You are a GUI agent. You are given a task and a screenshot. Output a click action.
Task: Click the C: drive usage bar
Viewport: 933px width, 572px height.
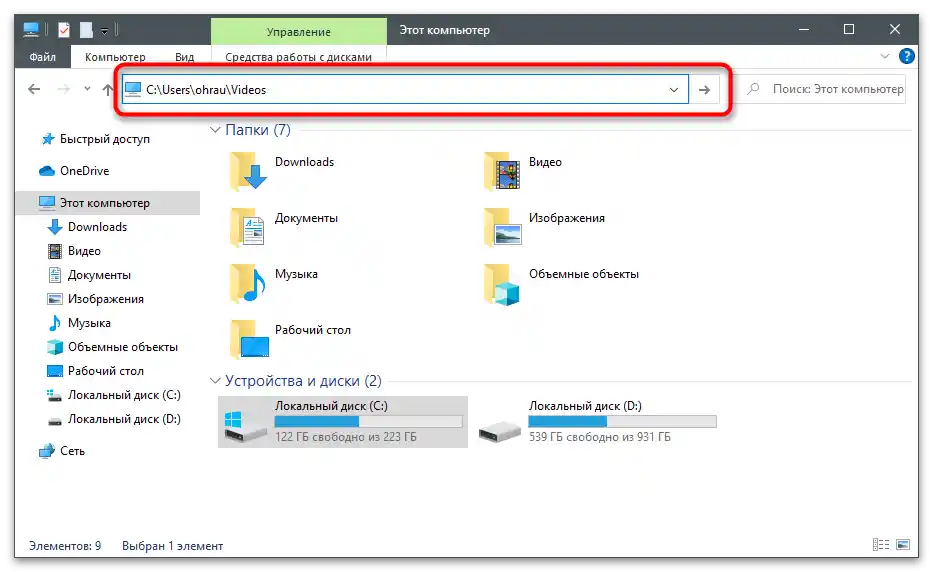[368, 421]
